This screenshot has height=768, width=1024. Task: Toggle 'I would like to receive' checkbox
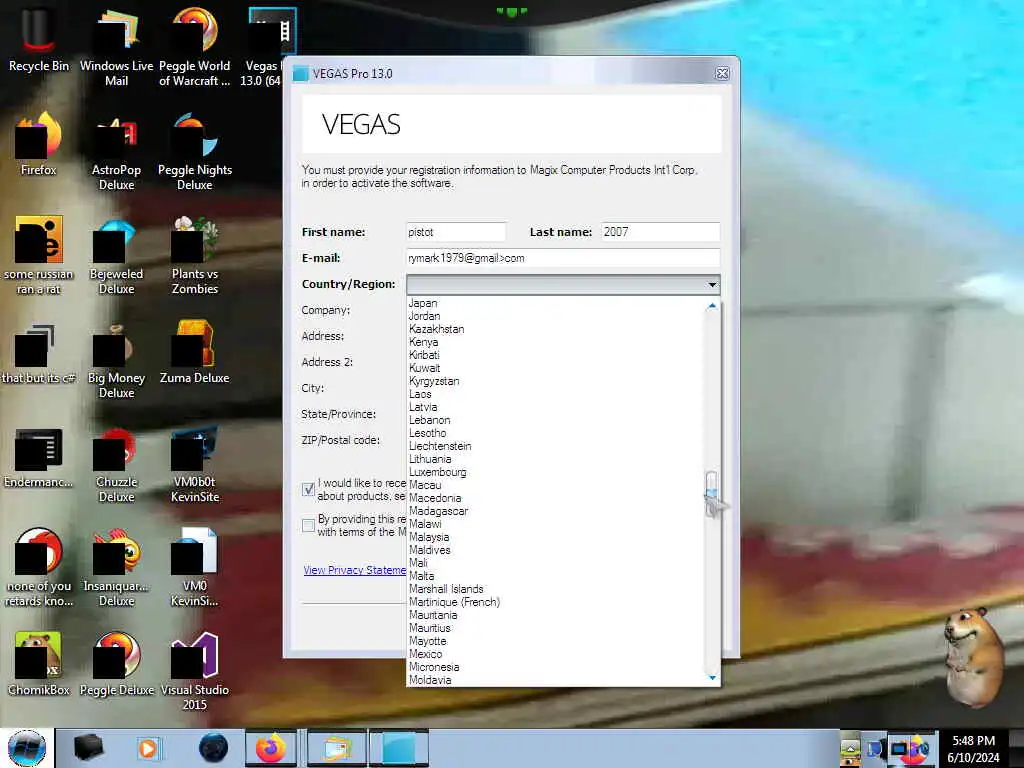[309, 489]
